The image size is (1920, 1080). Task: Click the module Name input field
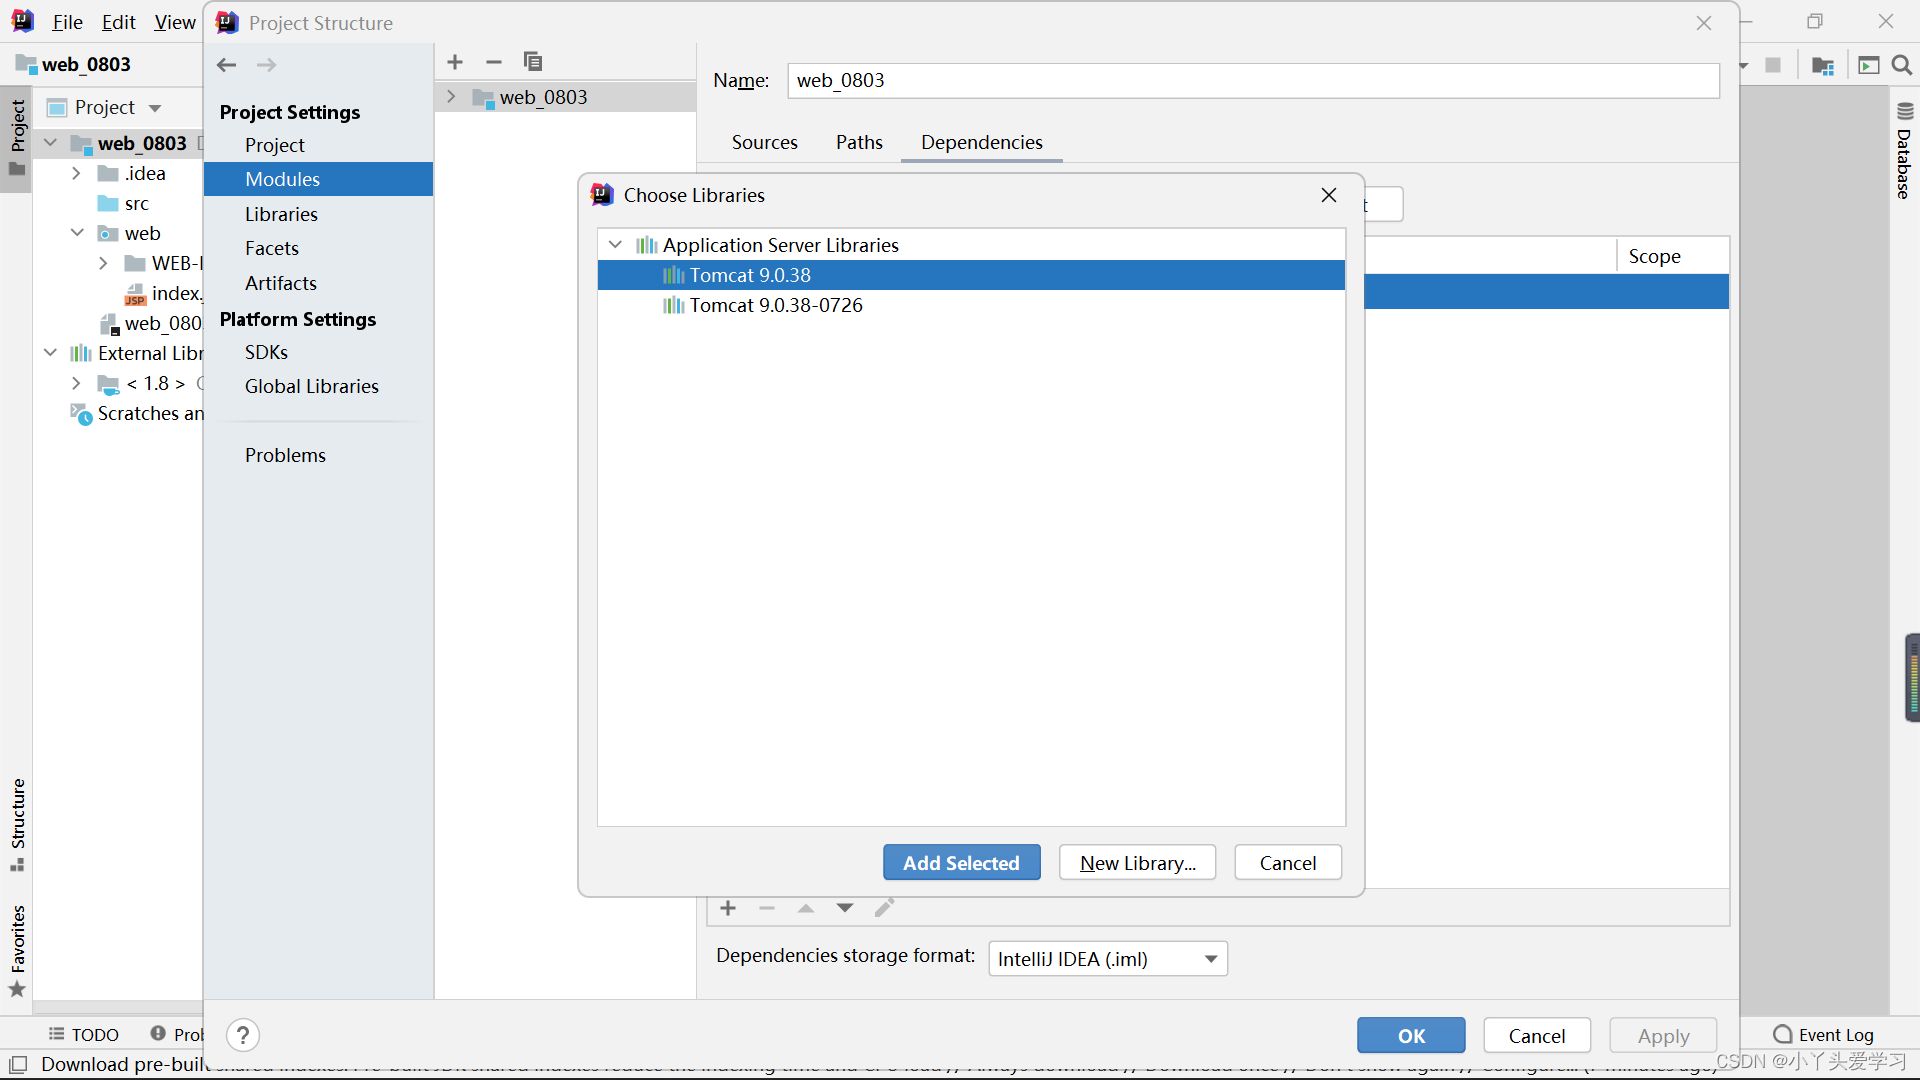[x=1253, y=81]
